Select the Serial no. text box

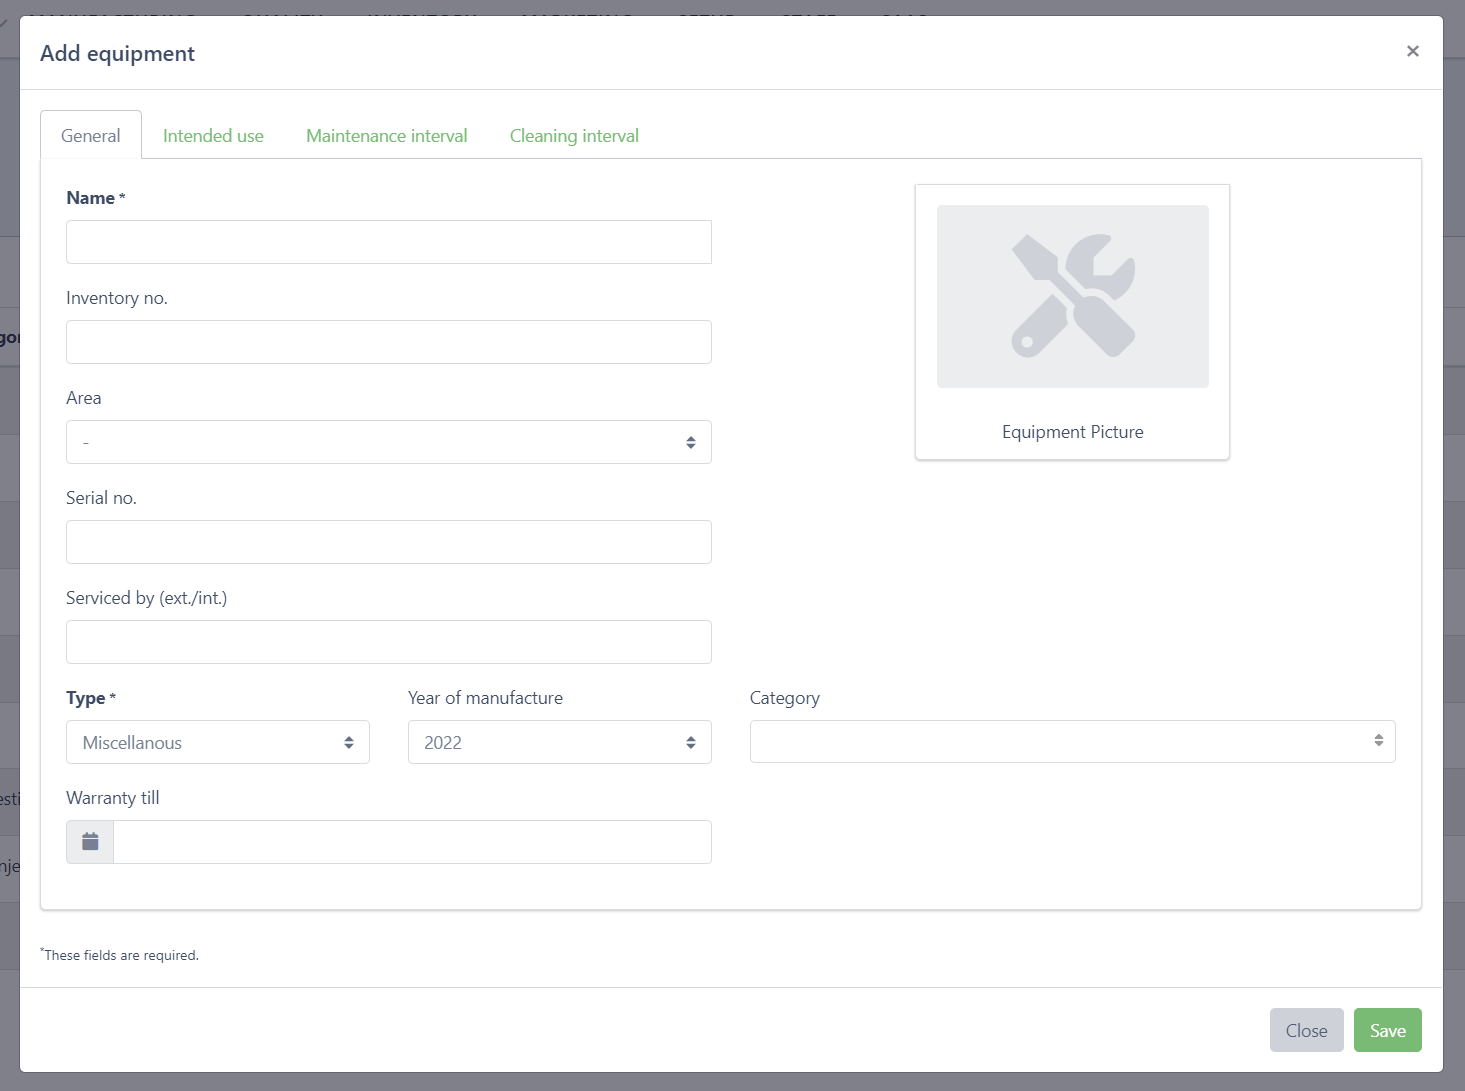click(x=388, y=542)
